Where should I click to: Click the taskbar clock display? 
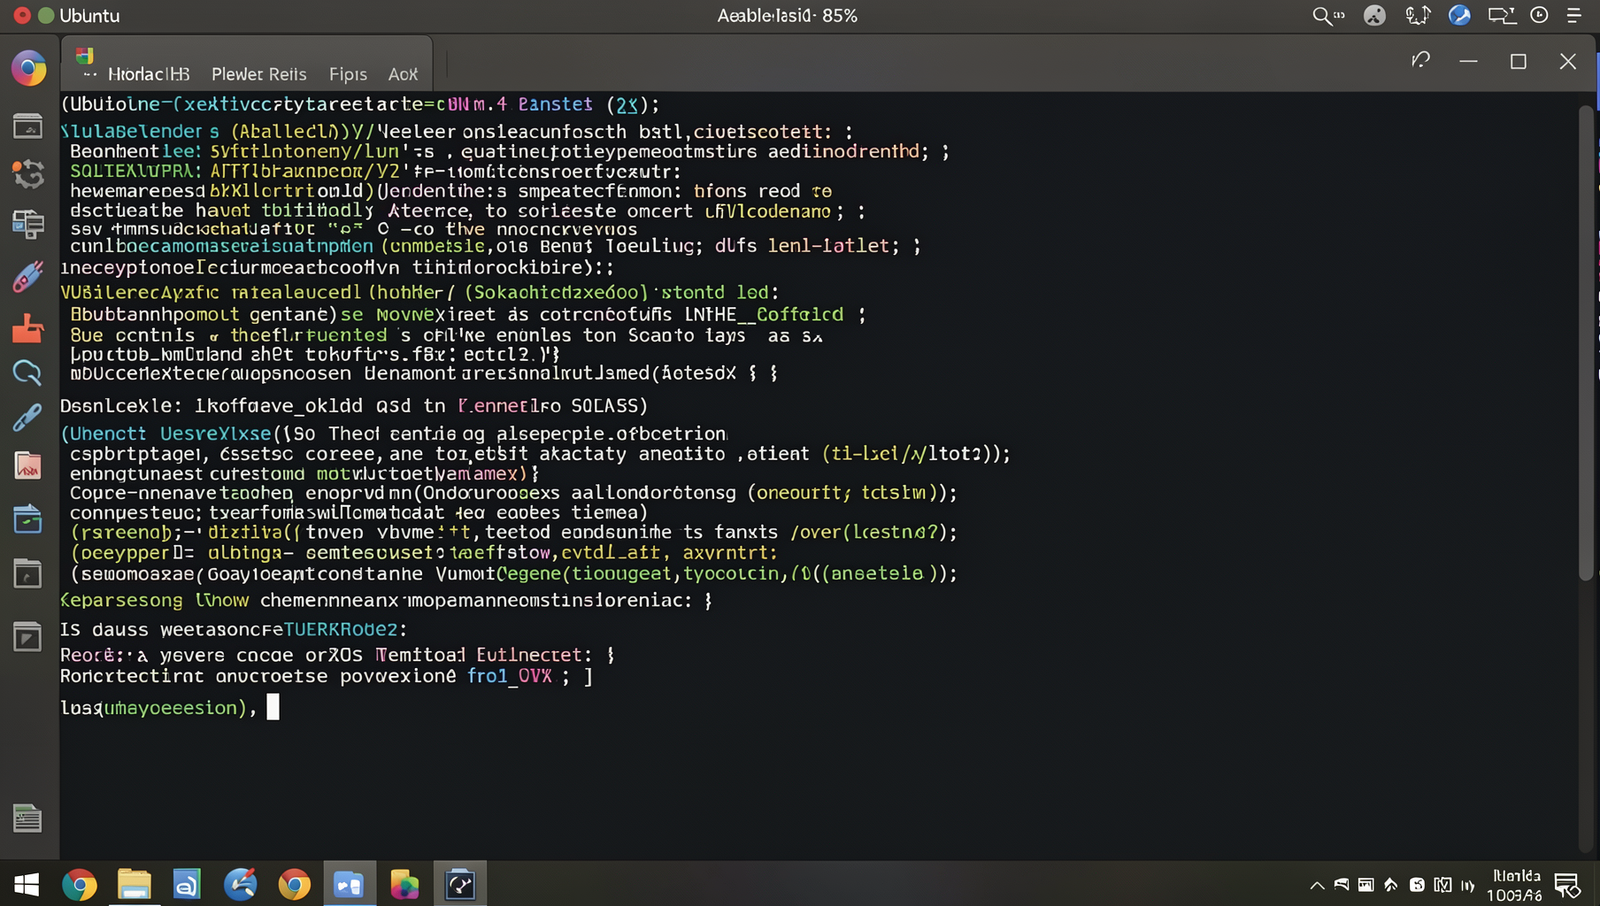(x=1515, y=885)
